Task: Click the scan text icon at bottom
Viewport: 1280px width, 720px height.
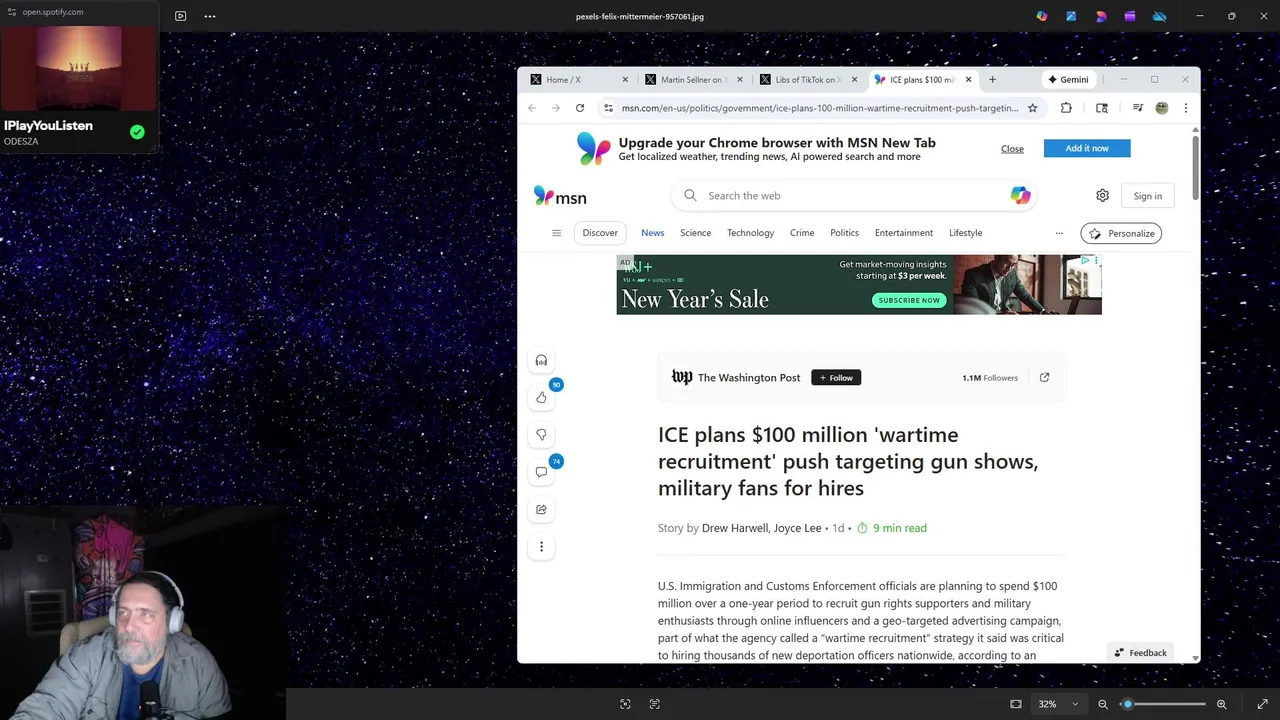Action: [x=655, y=704]
